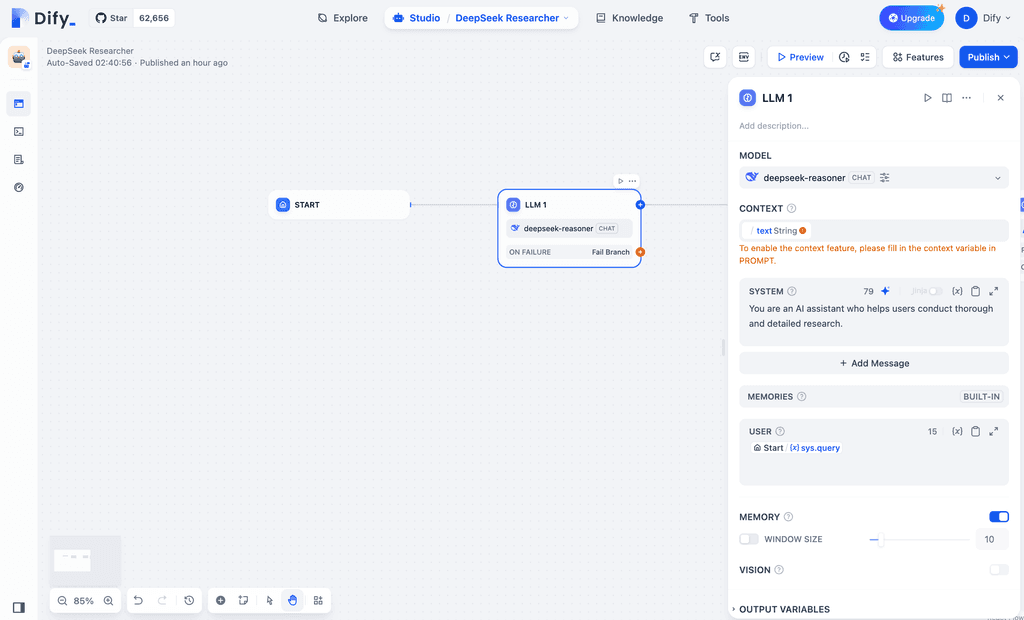Open the workflow organize/align tool
Viewport: 1024px width, 620px height.
[318, 600]
